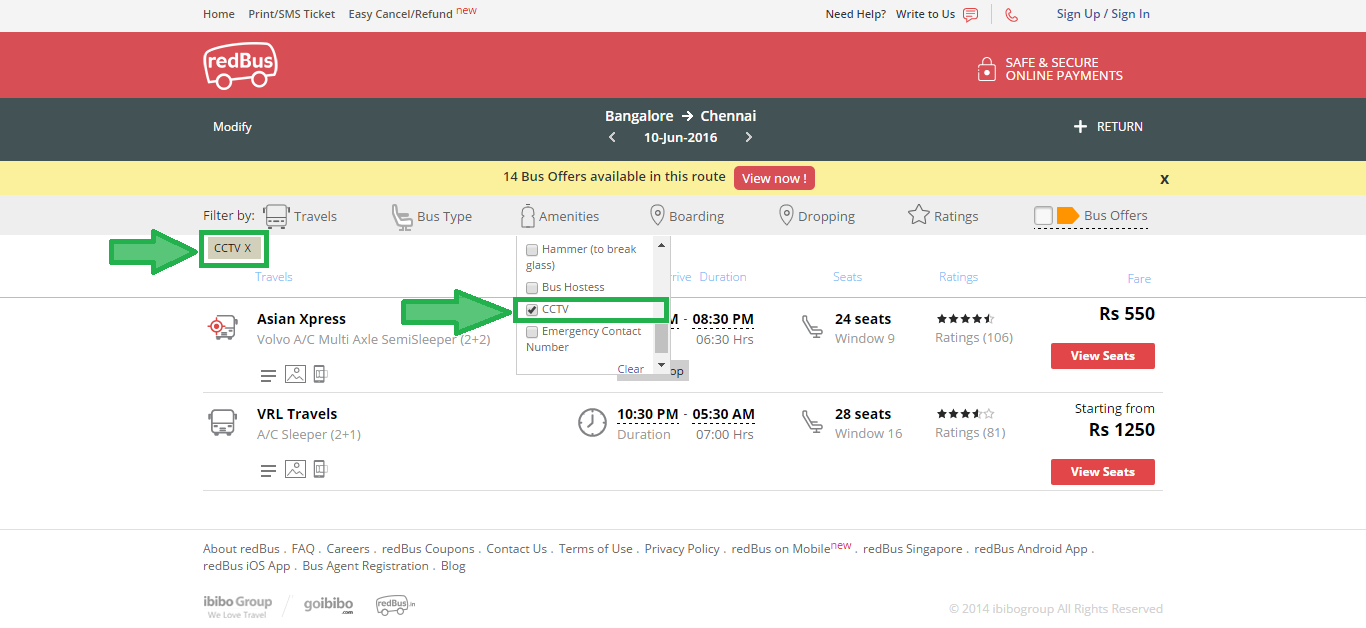Click Asian Xpress seat icon
This screenshot has height=628, width=1366.
[812, 327]
